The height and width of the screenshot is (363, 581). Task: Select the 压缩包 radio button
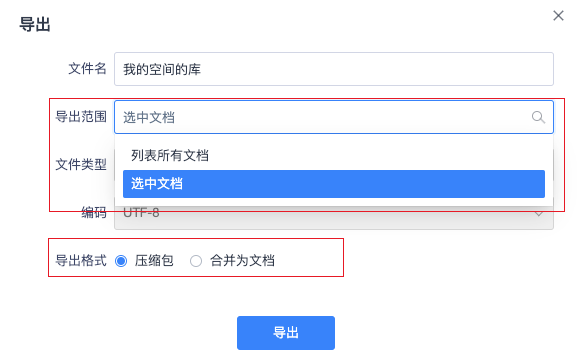pyautogui.click(x=121, y=261)
